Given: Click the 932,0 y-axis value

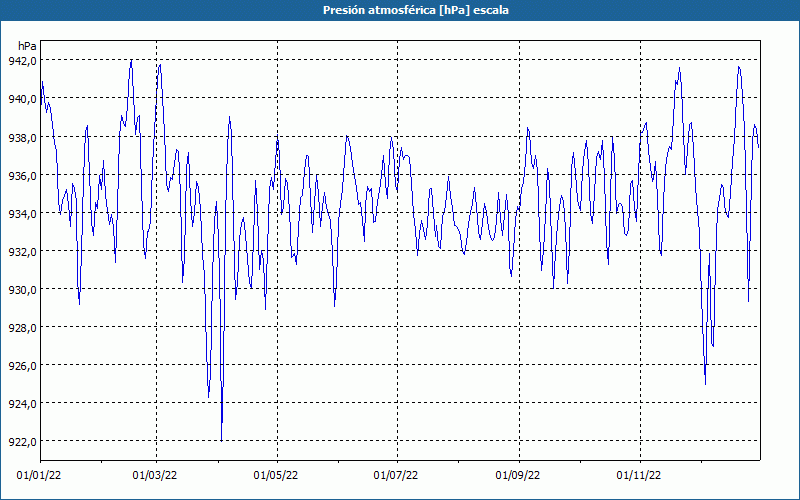Looking at the screenshot, I should (x=22, y=251).
